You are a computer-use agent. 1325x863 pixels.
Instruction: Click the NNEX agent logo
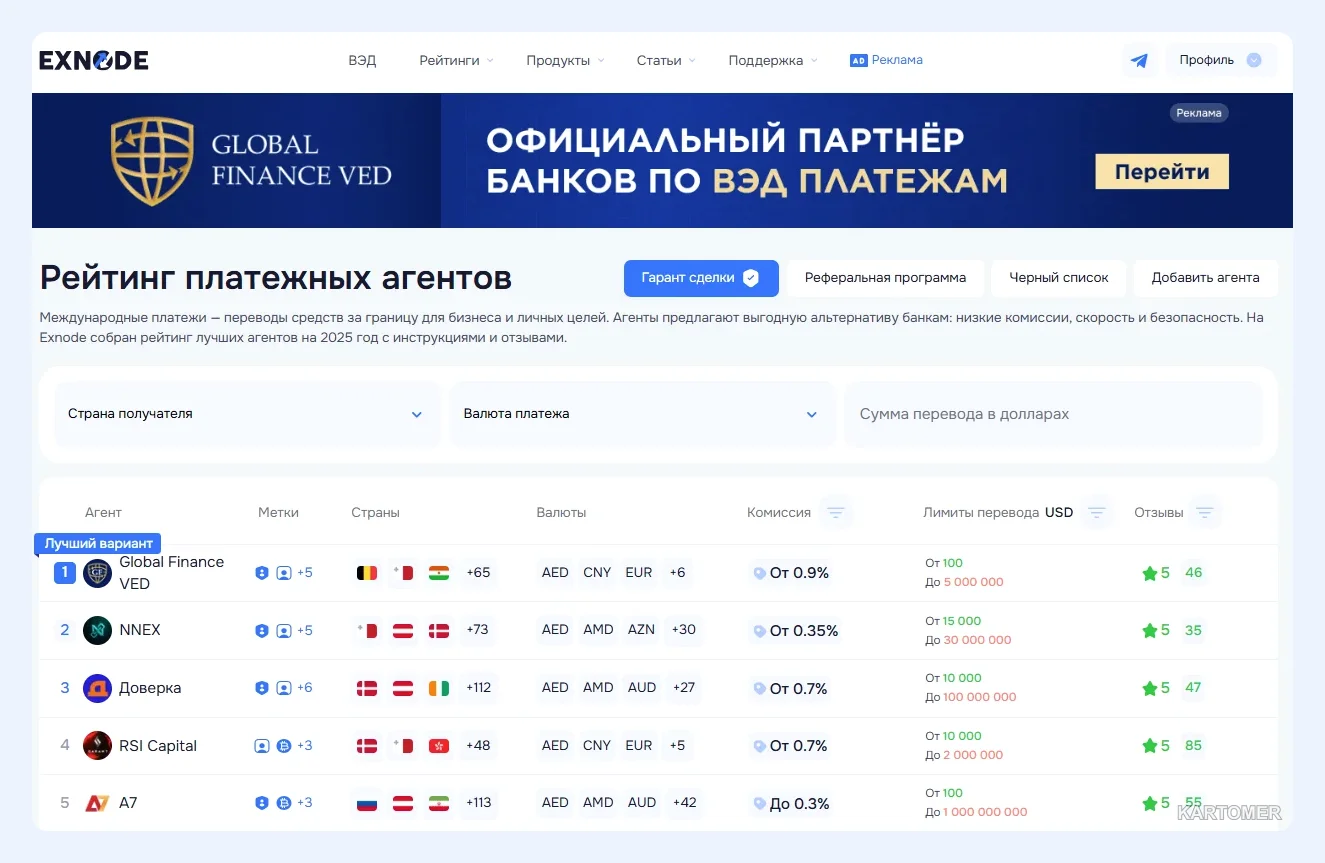(x=97, y=630)
